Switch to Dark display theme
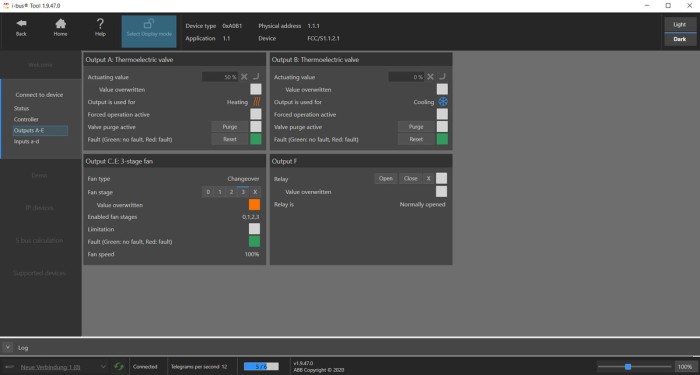The height and width of the screenshot is (375, 700). tap(679, 39)
